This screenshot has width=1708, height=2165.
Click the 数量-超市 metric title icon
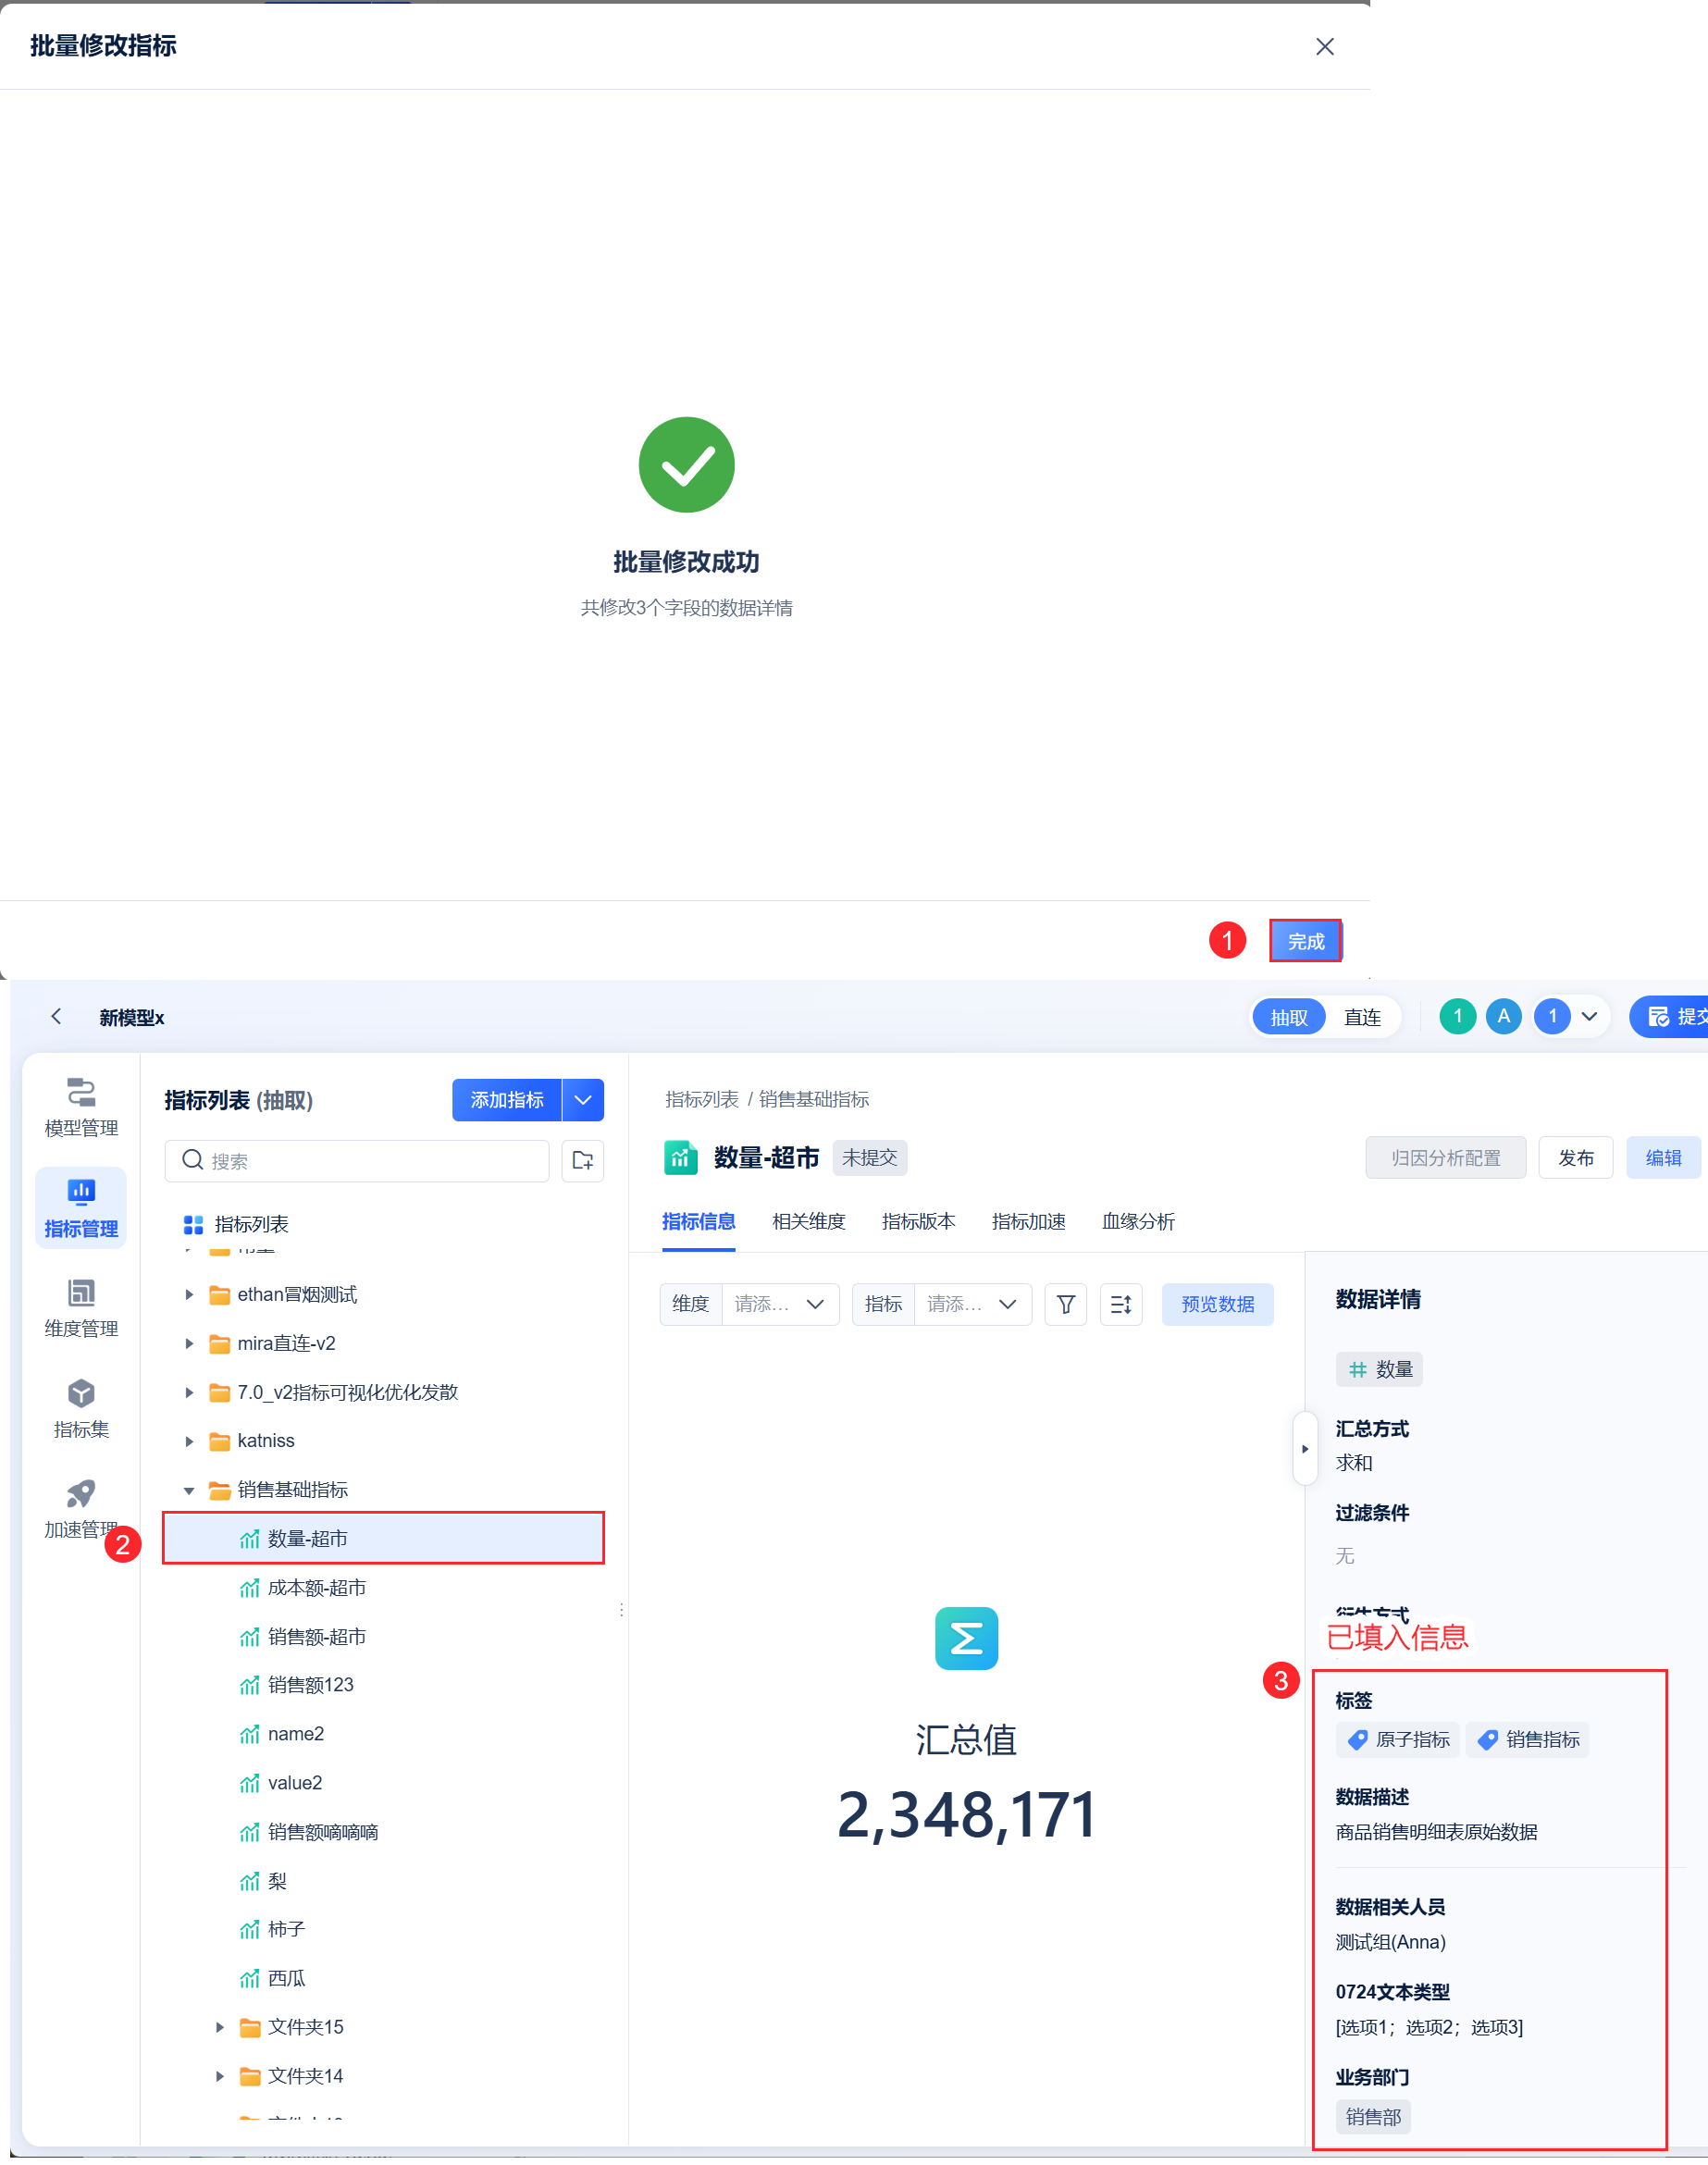[681, 1157]
